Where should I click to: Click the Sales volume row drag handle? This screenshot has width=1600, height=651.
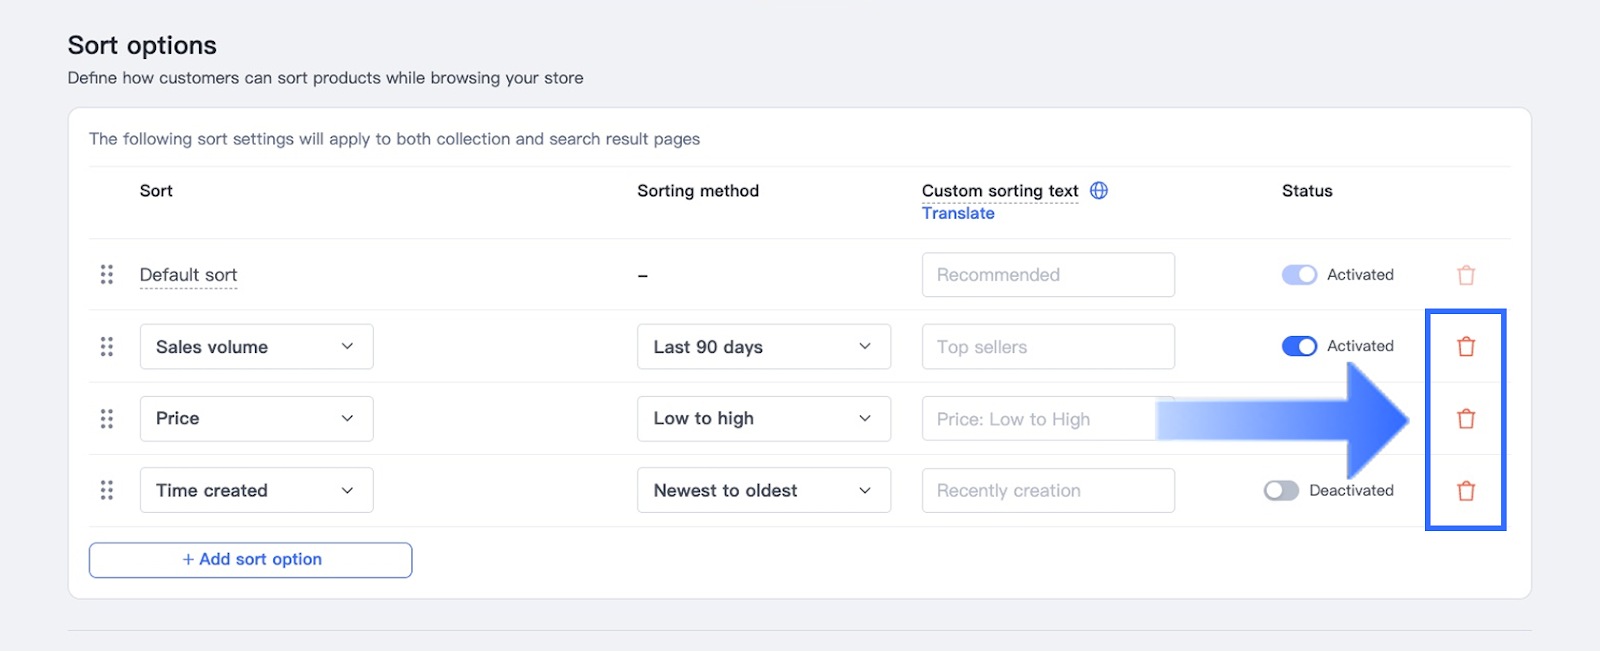click(x=107, y=347)
